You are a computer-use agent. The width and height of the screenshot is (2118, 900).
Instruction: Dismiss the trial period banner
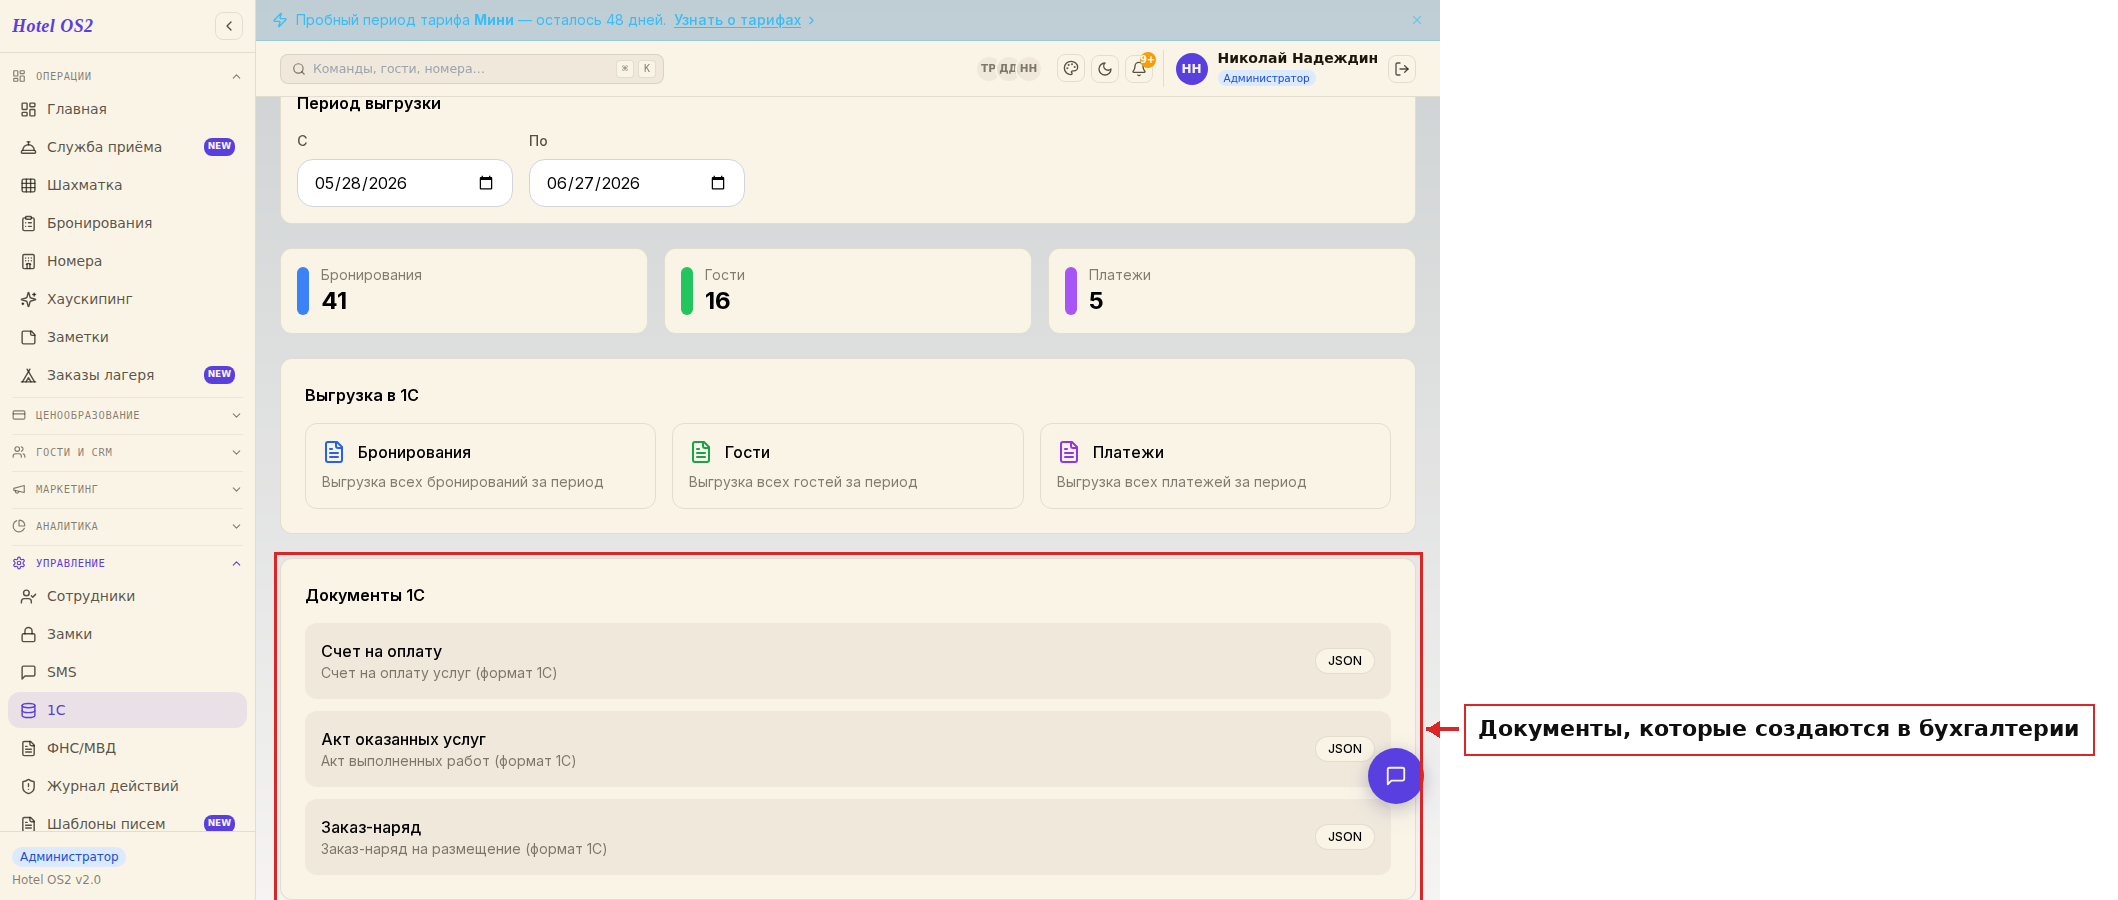click(1417, 20)
